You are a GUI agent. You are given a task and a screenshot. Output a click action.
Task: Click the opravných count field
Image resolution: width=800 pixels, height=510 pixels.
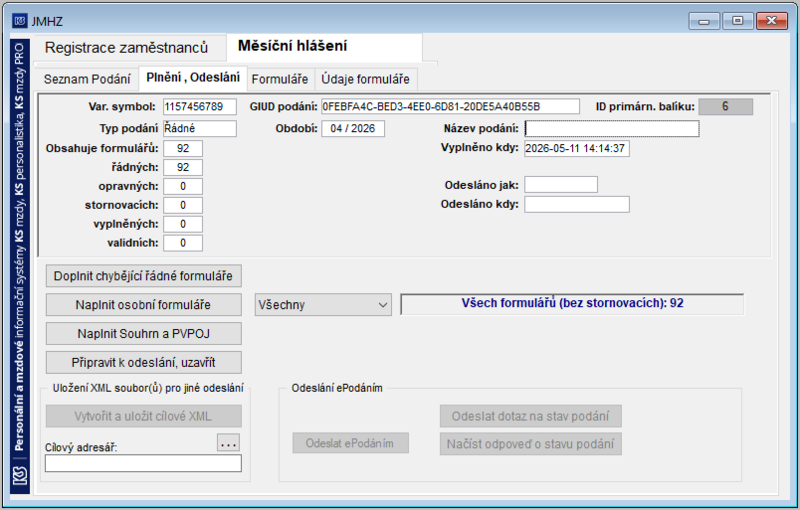(183, 186)
